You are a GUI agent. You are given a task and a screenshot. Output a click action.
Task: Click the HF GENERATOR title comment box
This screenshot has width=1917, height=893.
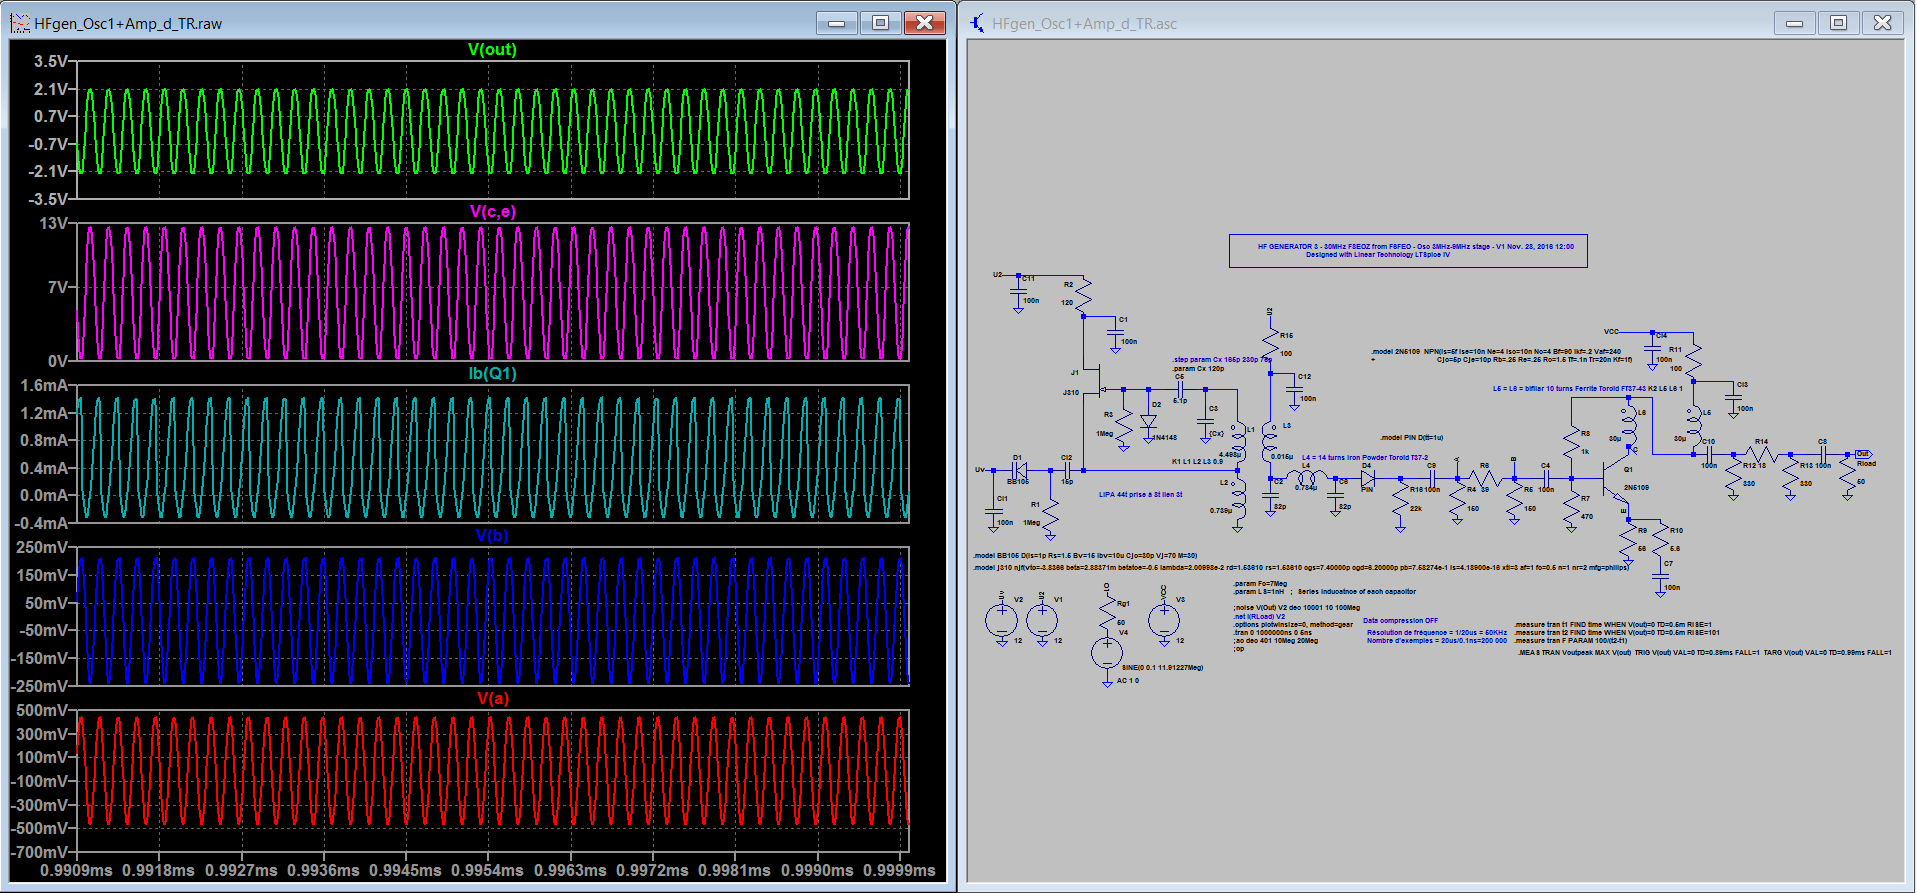1407,250
